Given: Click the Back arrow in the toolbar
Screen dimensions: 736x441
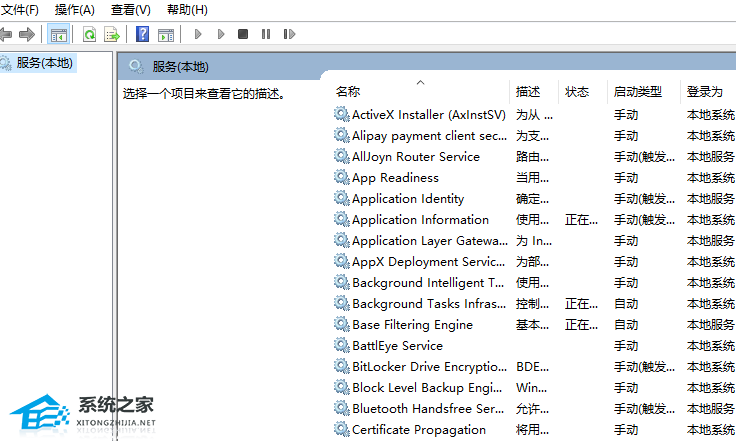Looking at the screenshot, I should coord(6,35).
